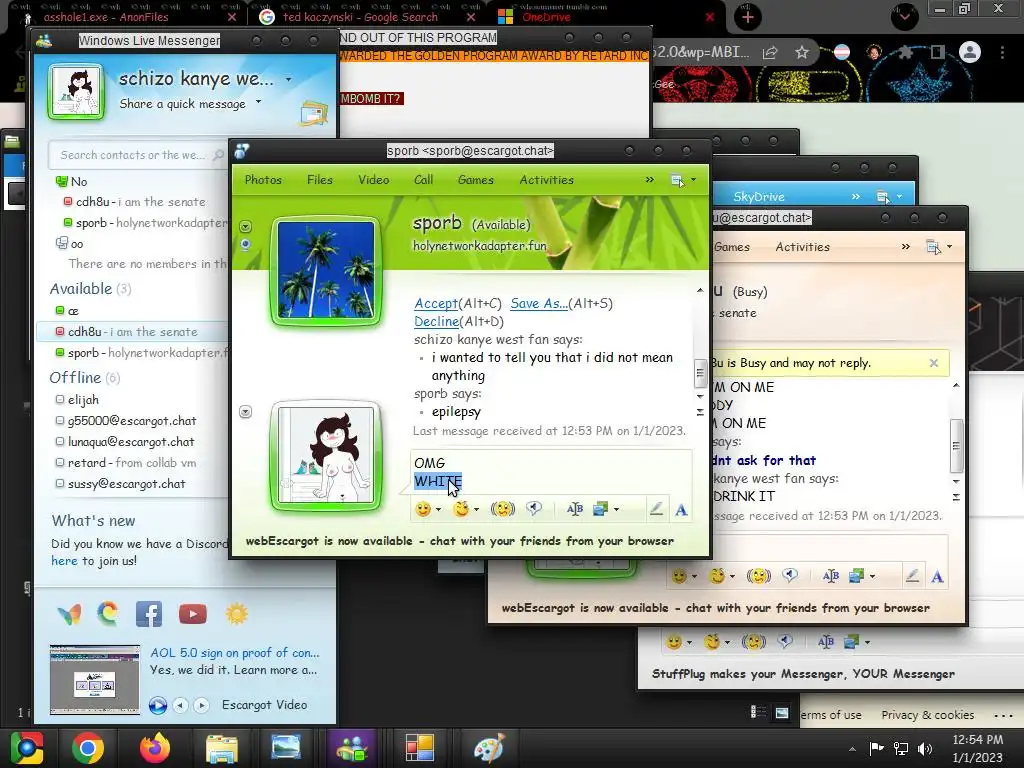Go to next Escargot Video item

coord(201,705)
